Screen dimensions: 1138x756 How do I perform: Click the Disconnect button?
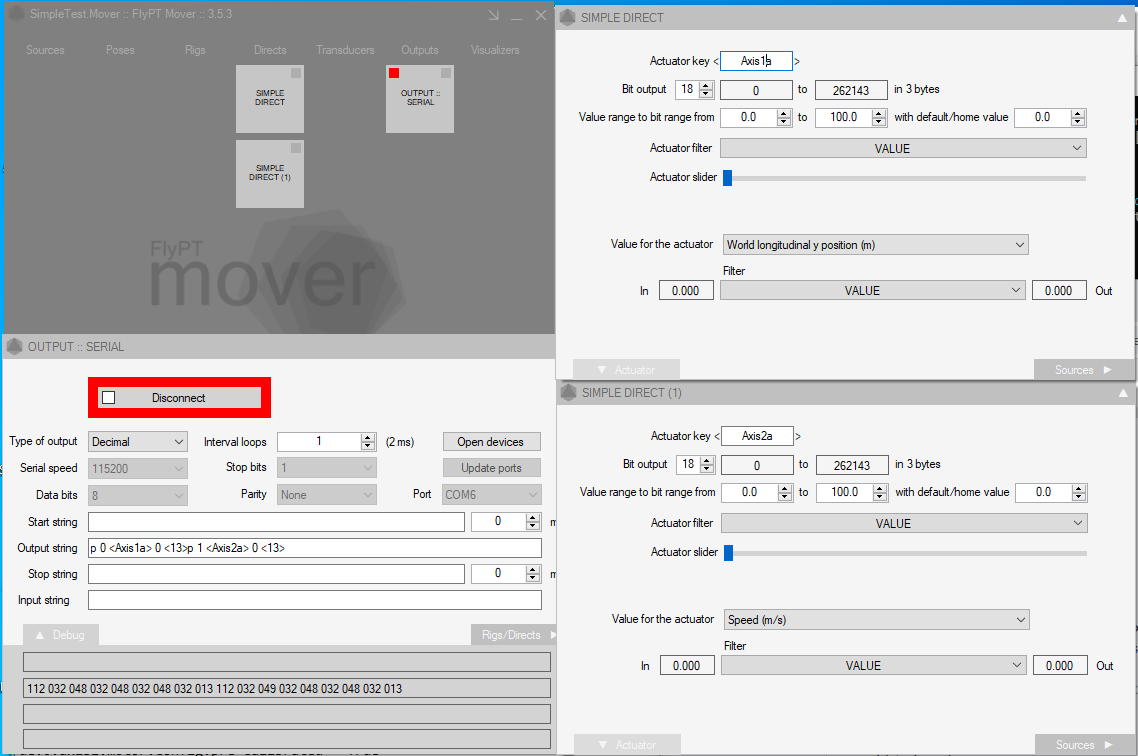point(179,398)
